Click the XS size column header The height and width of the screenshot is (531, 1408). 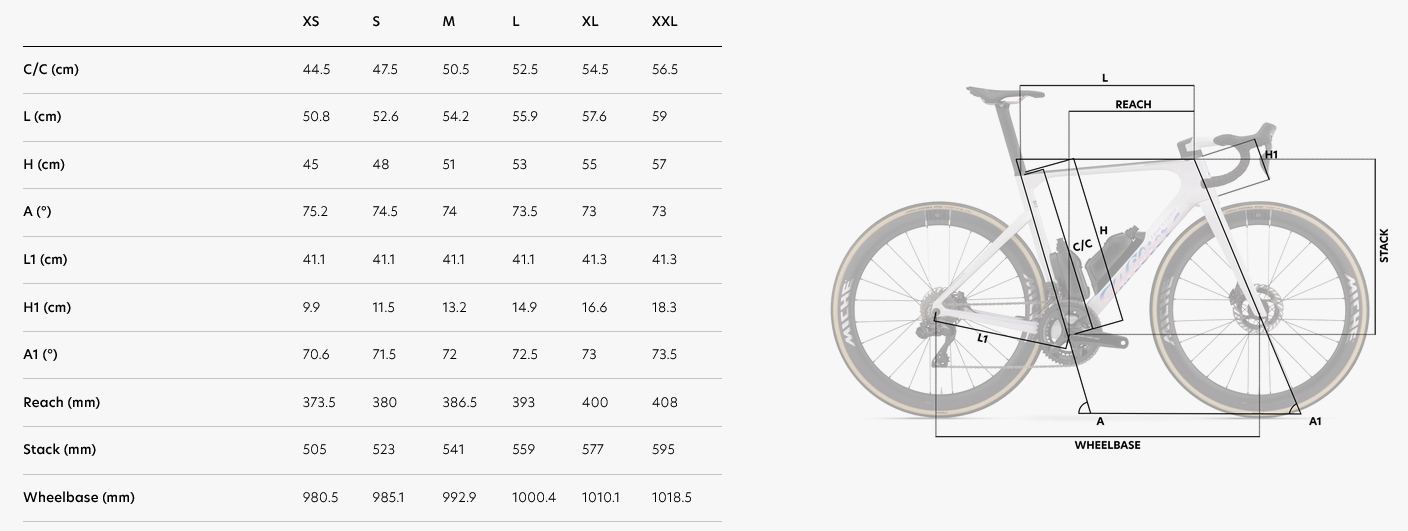311,21
